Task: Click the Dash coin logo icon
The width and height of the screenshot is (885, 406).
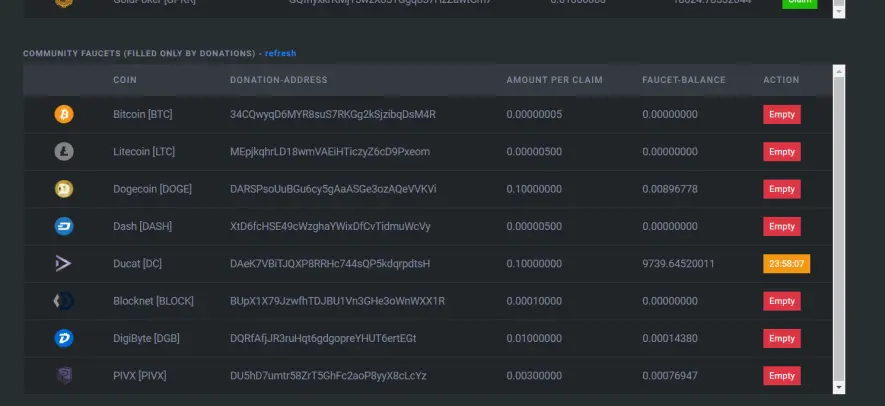Action: coord(64,226)
